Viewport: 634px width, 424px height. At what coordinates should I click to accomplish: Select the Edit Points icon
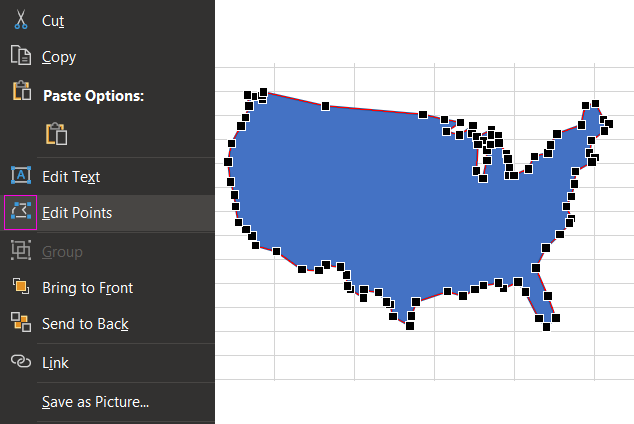21,213
